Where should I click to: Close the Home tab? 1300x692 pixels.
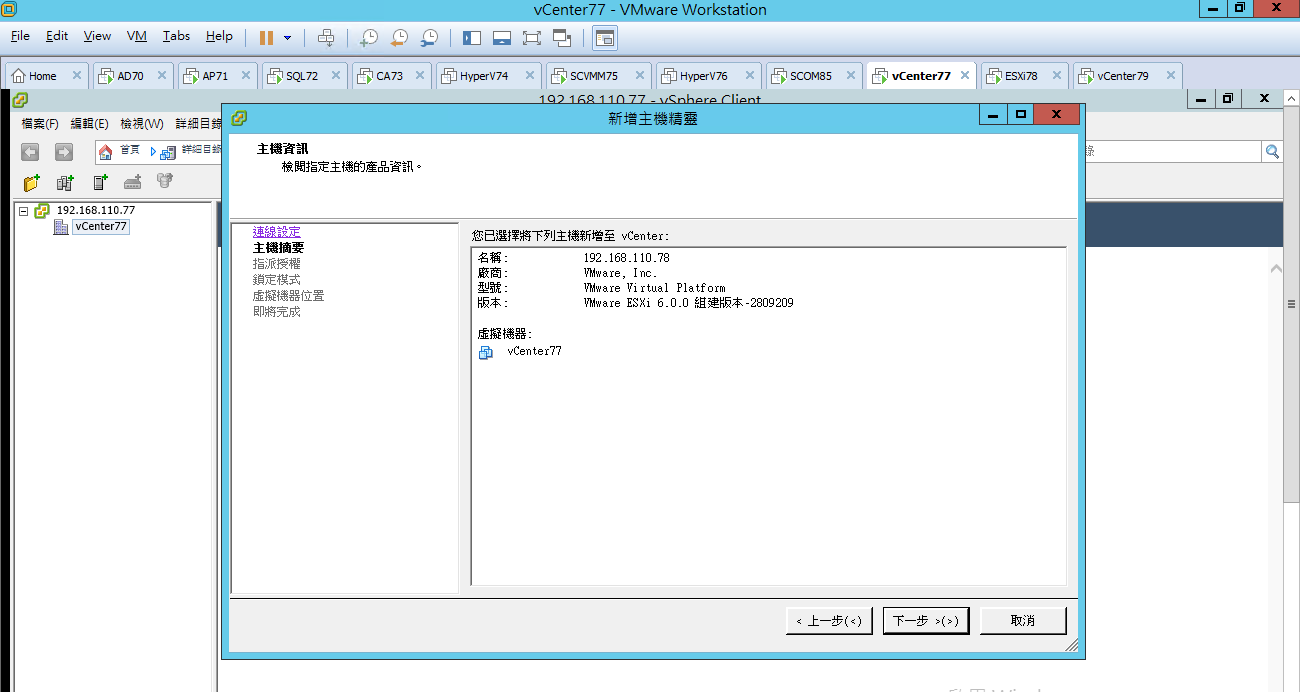pos(77,76)
